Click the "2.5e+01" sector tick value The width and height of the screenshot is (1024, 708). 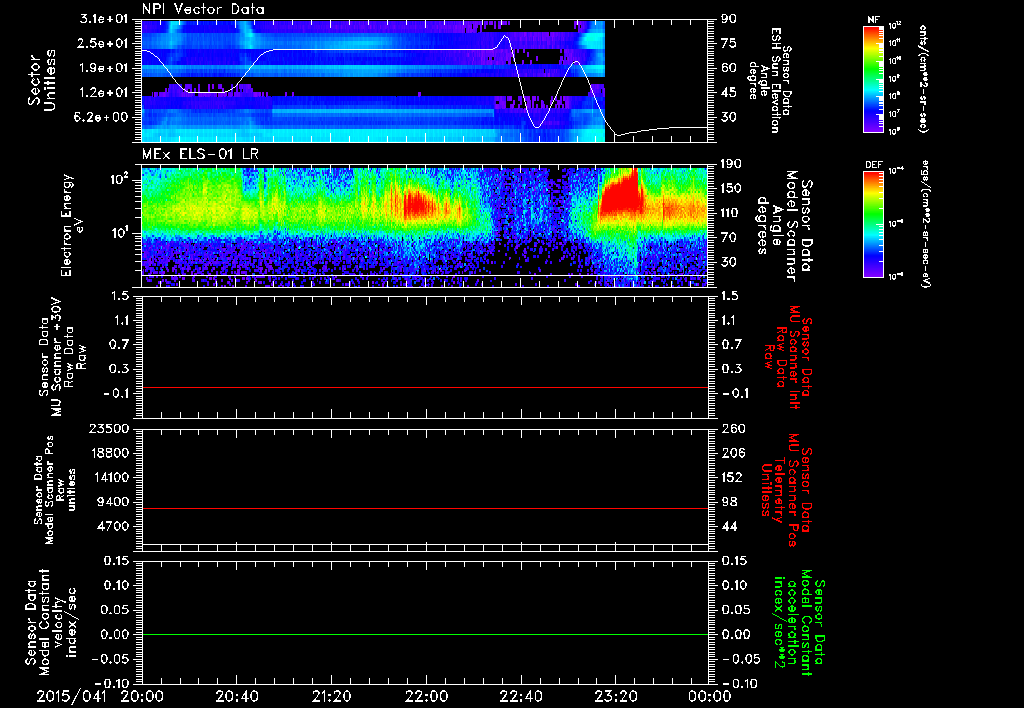(x=104, y=43)
